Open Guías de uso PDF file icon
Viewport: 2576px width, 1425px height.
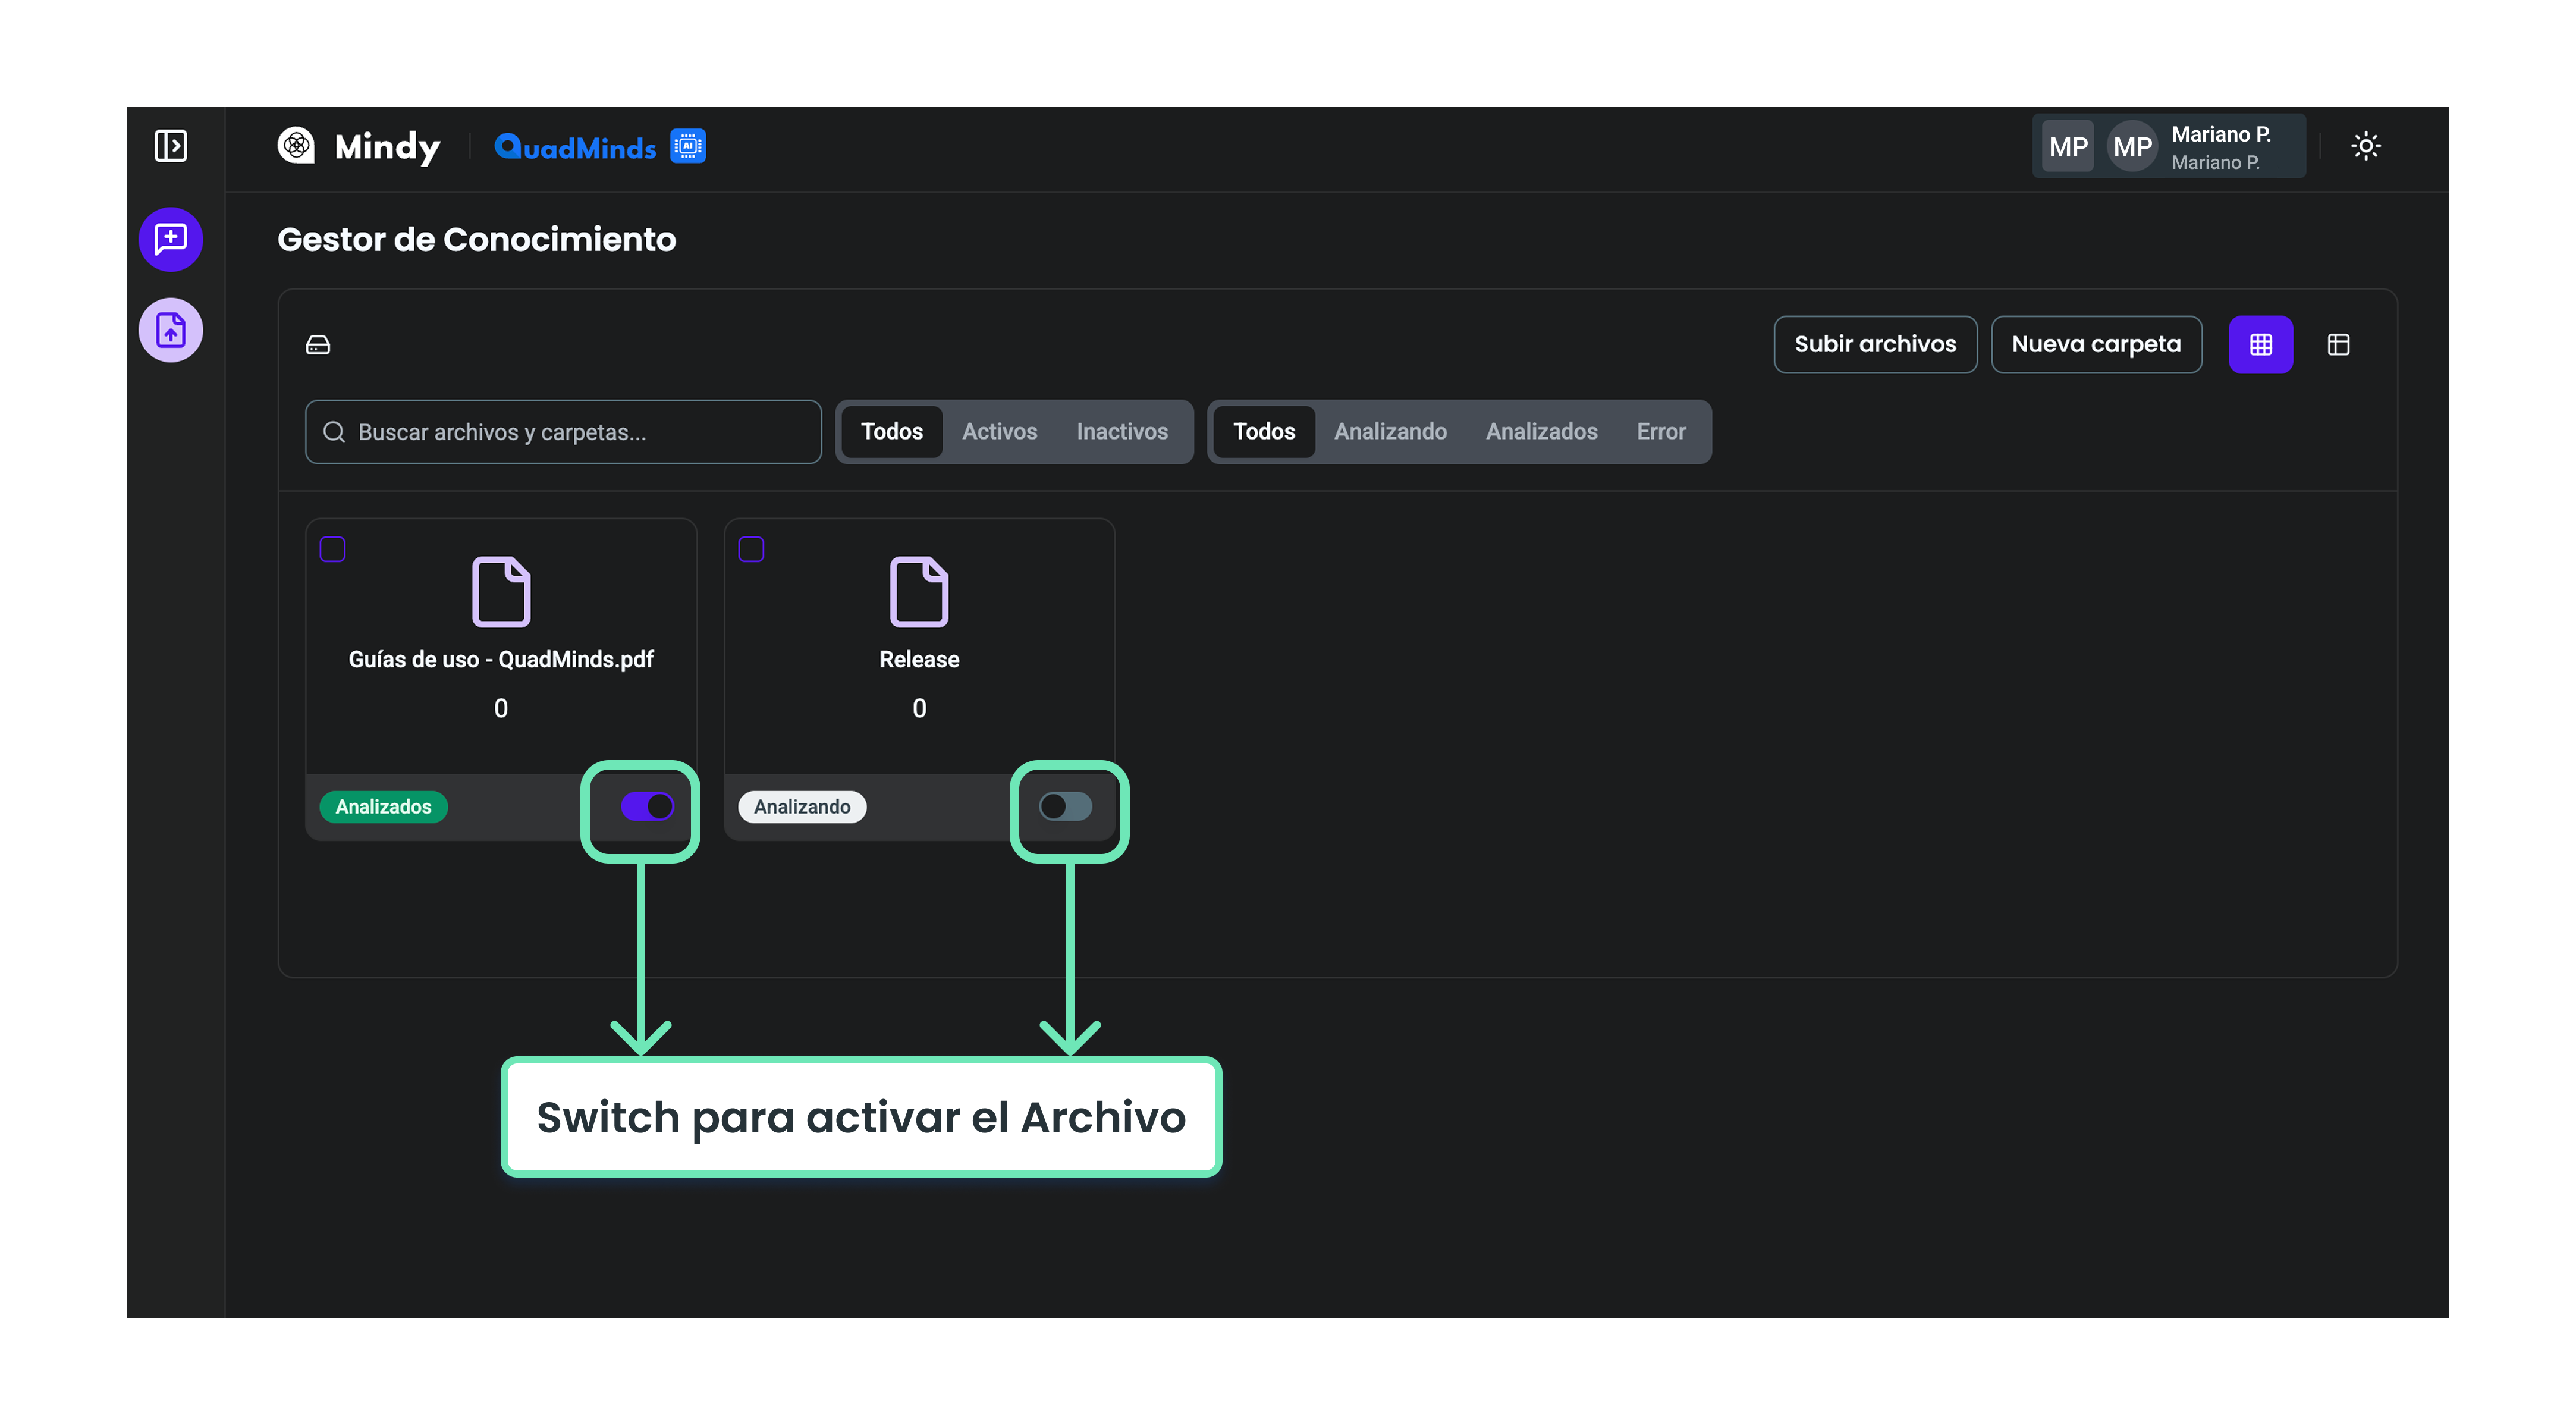pos(501,591)
